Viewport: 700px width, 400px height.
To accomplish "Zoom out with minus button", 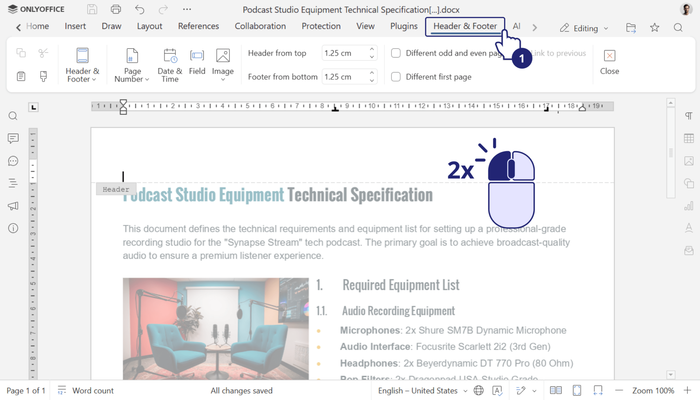I will (619, 391).
